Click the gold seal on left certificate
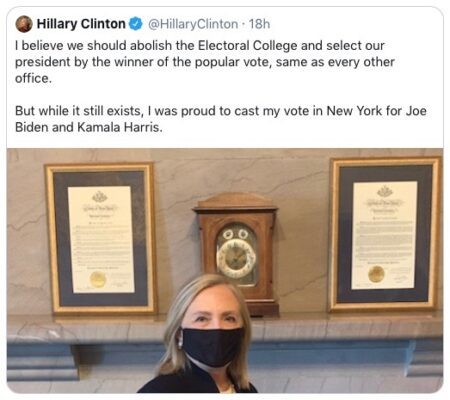 point(98,279)
